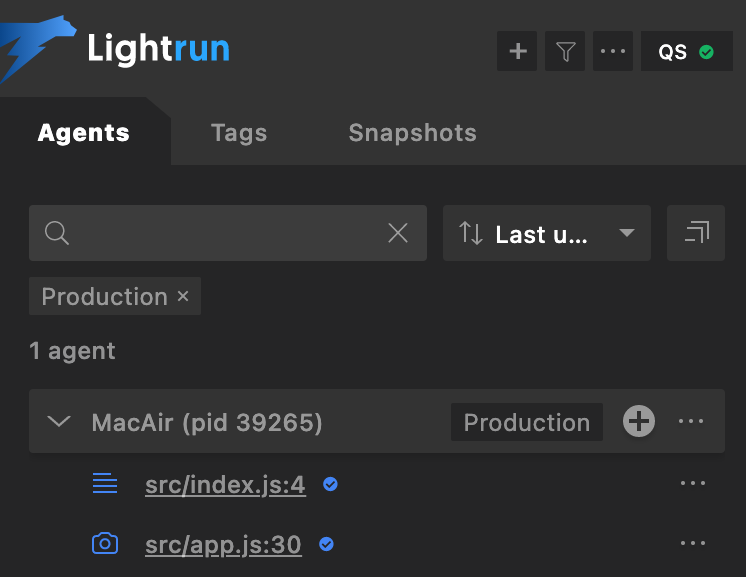746x577 pixels.
Task: Click the QS connection status button
Action: tap(686, 51)
